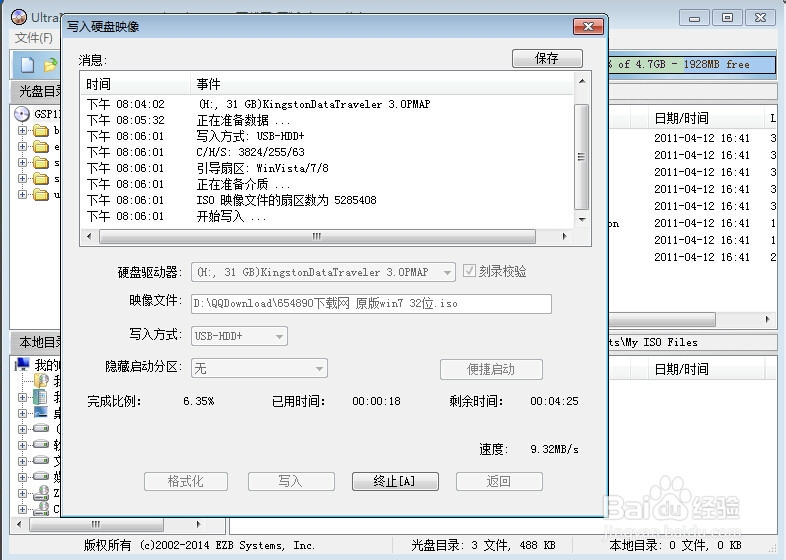Open the 隐藏启动分区 dropdown showing 无
Image resolution: width=786 pixels, height=560 pixels.
click(319, 369)
